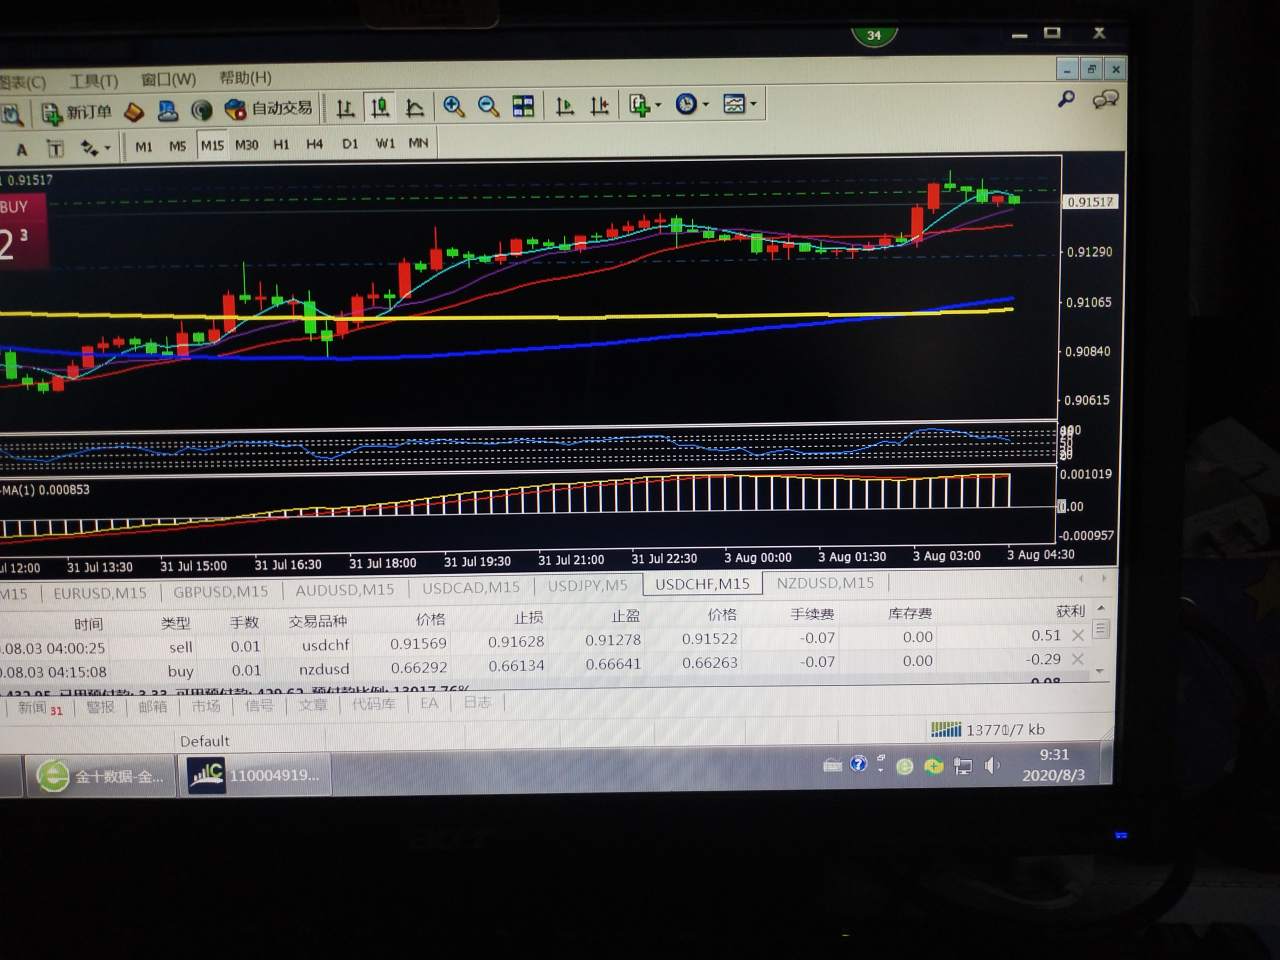
Task: Switch chart to candlestick mode
Action: [x=380, y=107]
